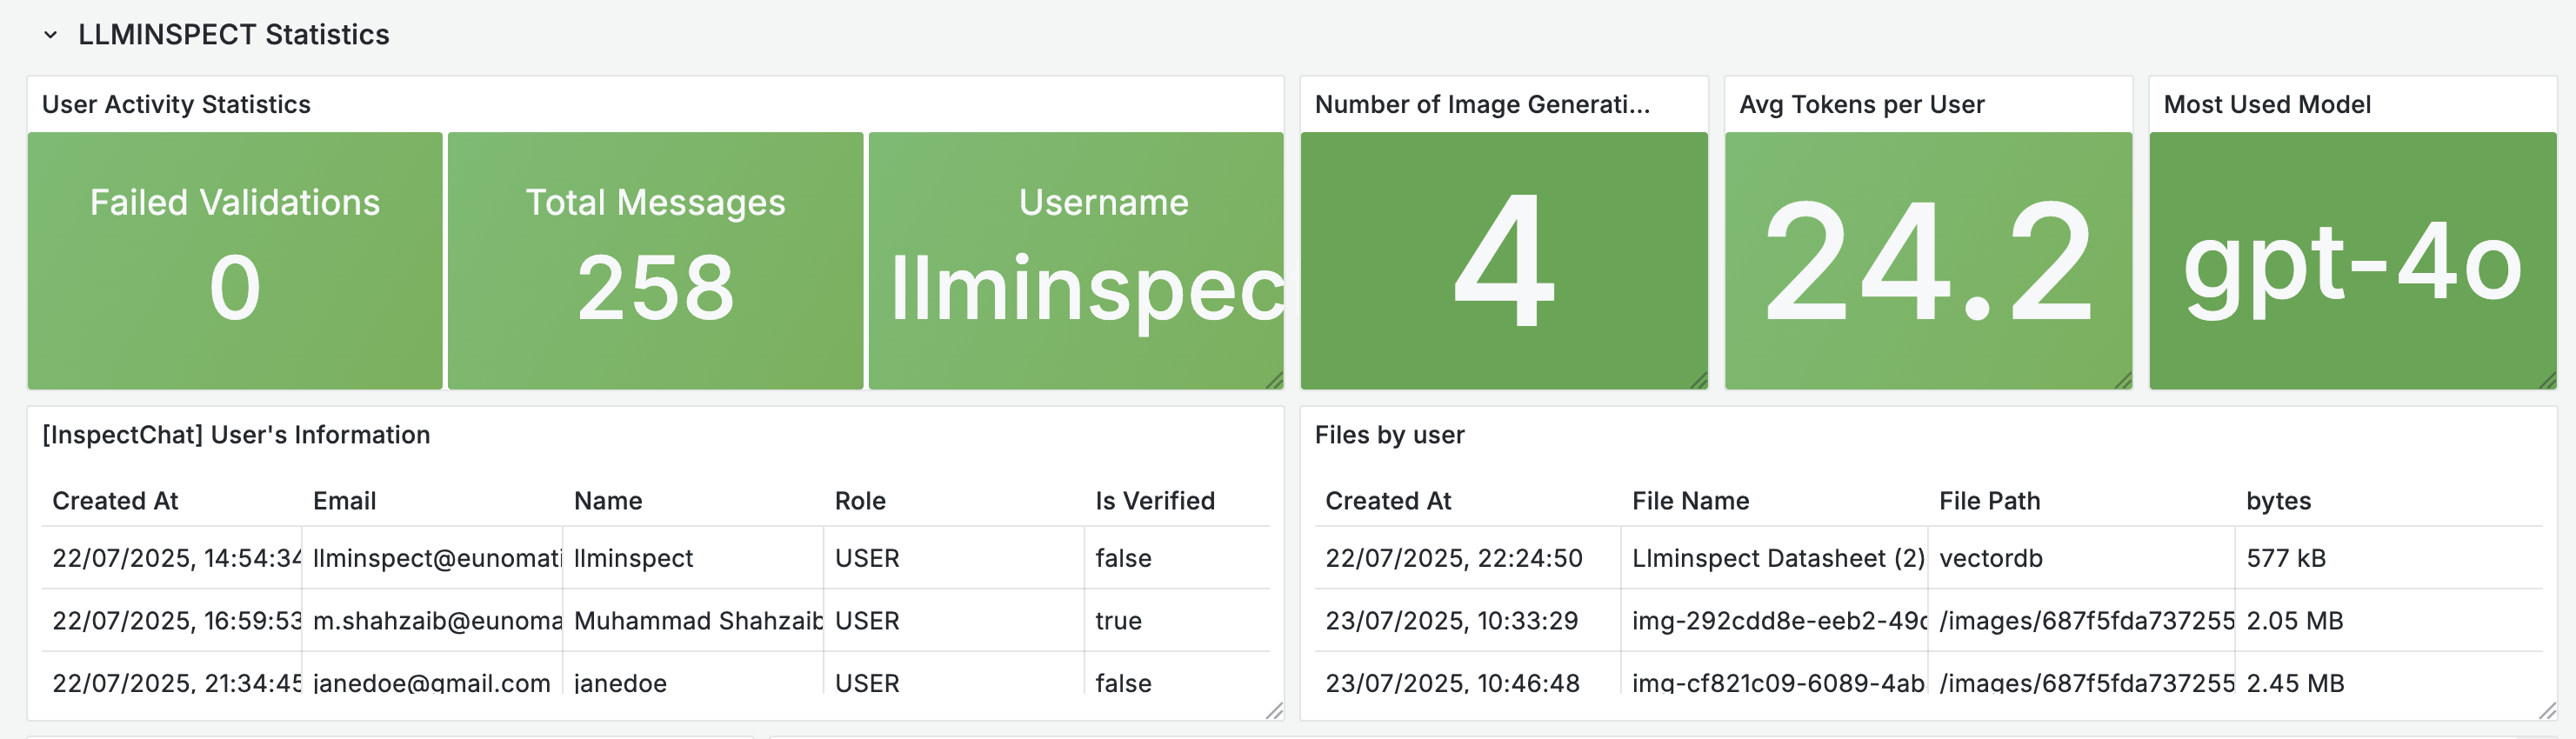The image size is (2576, 739).
Task: Select the m.shahzaib@eunoma email cell
Action: click(432, 621)
